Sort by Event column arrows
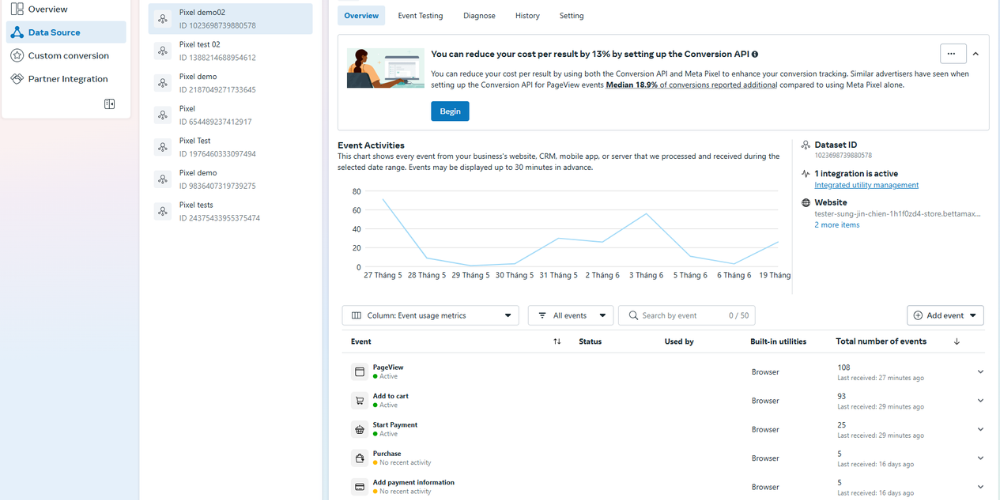This screenshot has height=500, width=1000. coord(557,342)
